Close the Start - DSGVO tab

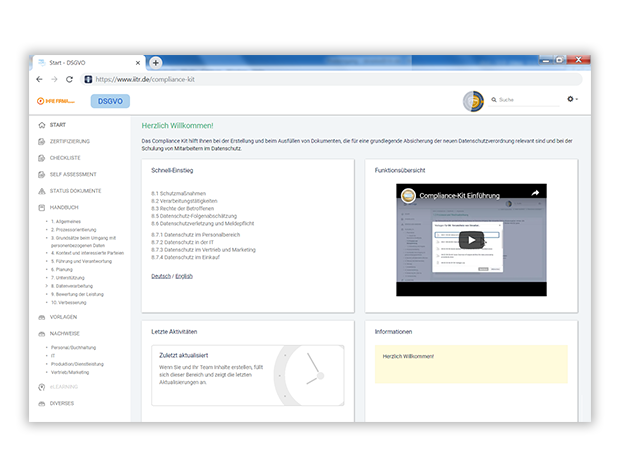pos(138,63)
